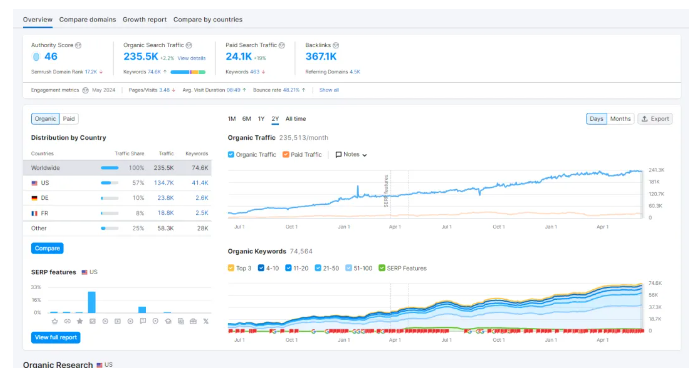The height and width of the screenshot is (373, 689).
Task: Open the Growth report tab
Action: [145, 19]
